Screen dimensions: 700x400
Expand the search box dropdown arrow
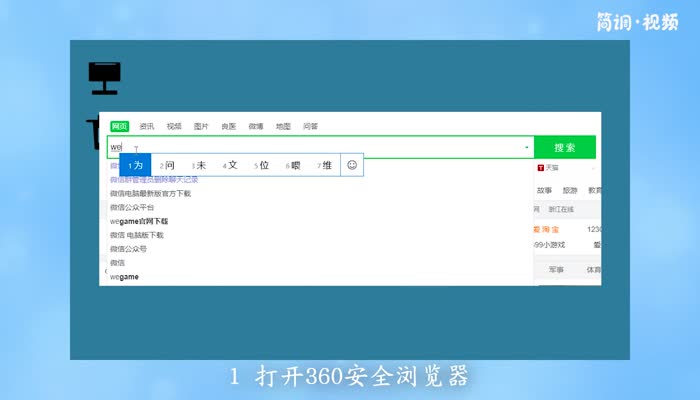[x=527, y=148]
